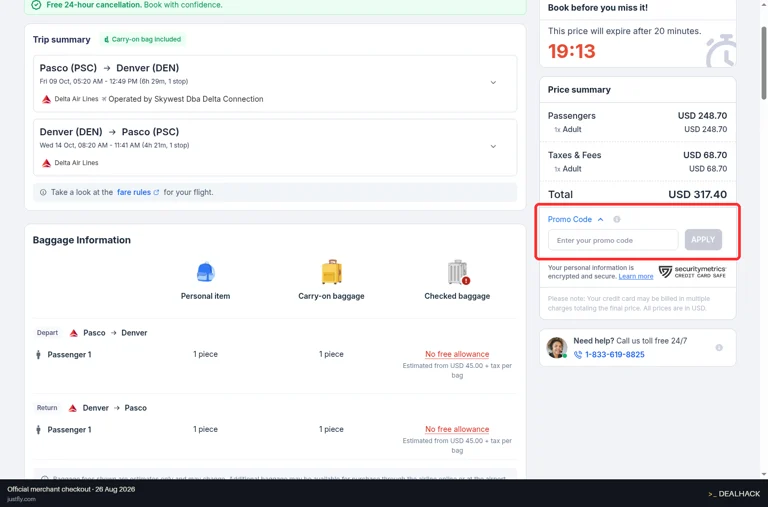Viewport: 768px width, 507px height.
Task: Expand the Denver to Pasco flight details
Action: tap(493, 146)
